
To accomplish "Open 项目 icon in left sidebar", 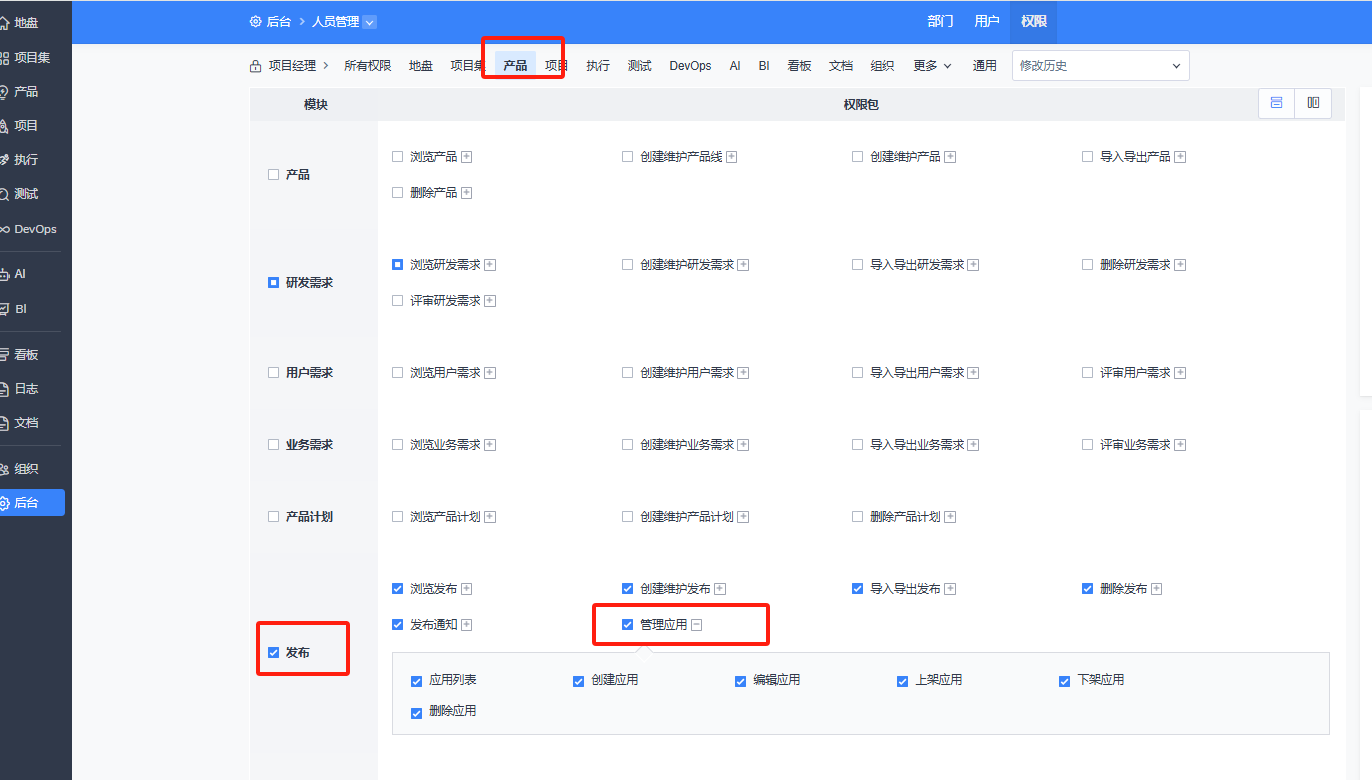I will pos(5,126).
